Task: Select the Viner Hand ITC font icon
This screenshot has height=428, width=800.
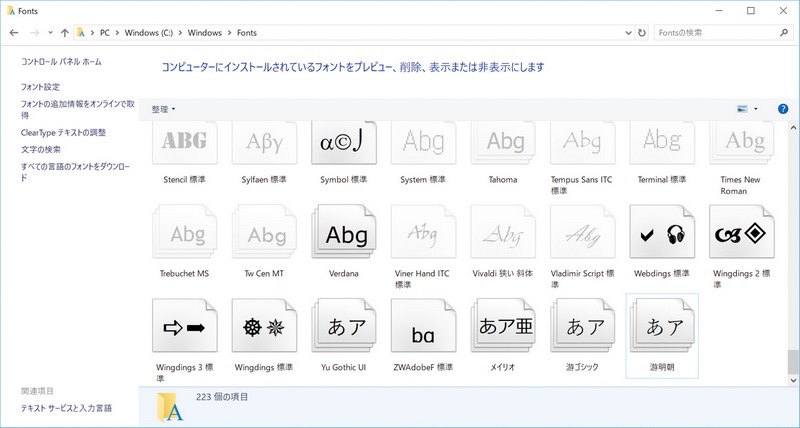Action: pyautogui.click(x=423, y=232)
